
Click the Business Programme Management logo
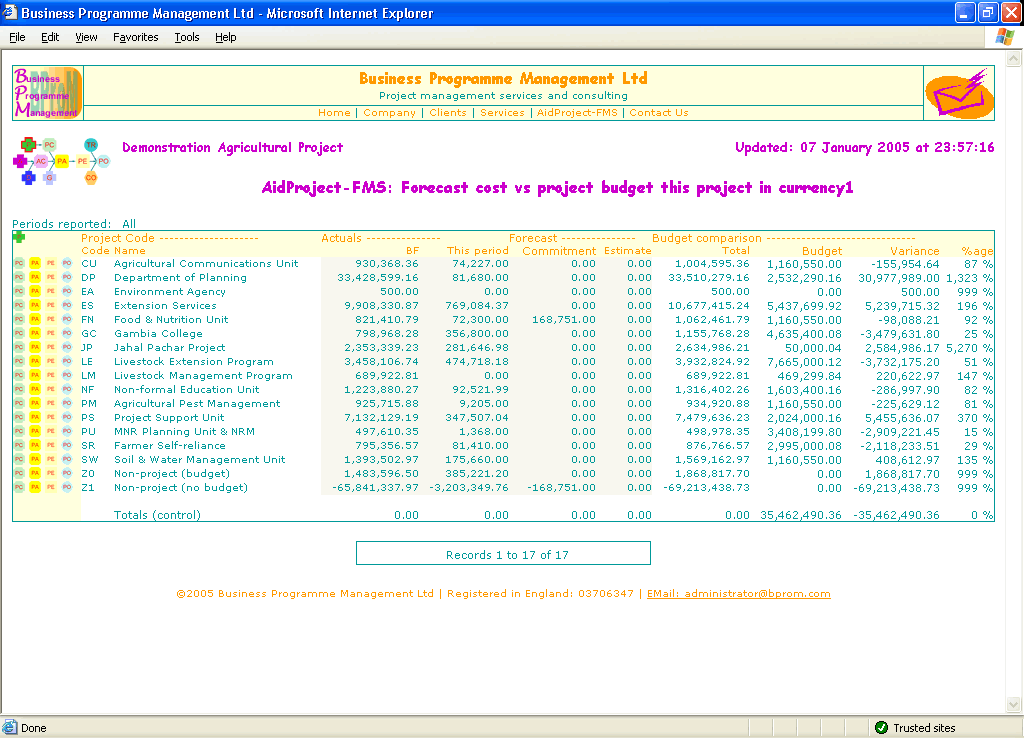[x=48, y=93]
